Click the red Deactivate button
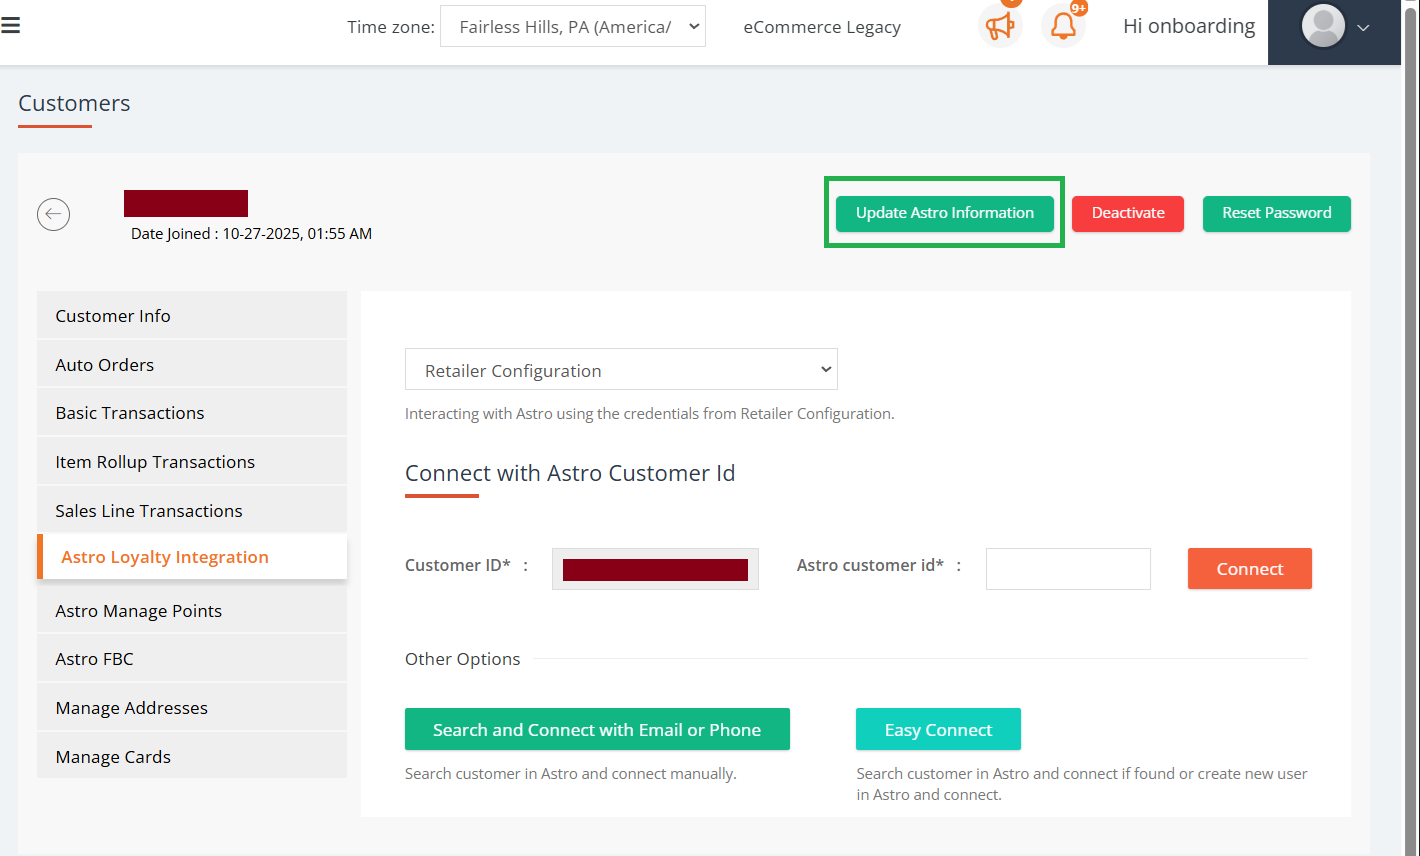This screenshot has height=856, width=1420. tap(1128, 213)
